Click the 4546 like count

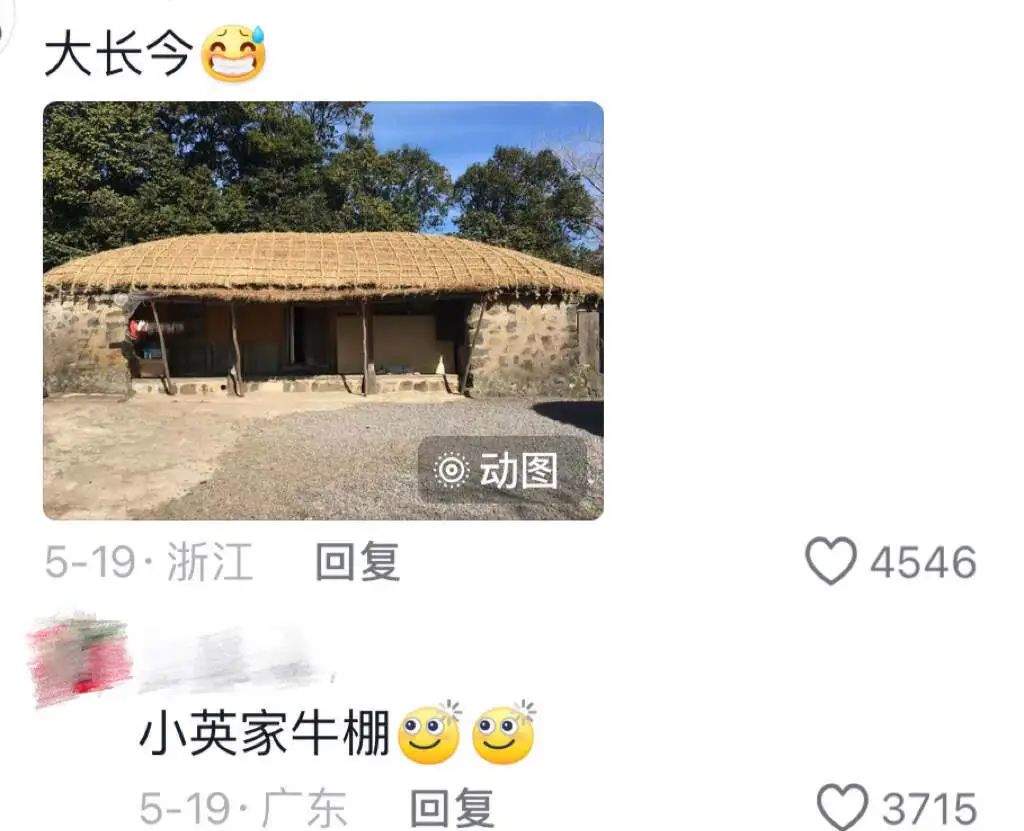[923, 562]
